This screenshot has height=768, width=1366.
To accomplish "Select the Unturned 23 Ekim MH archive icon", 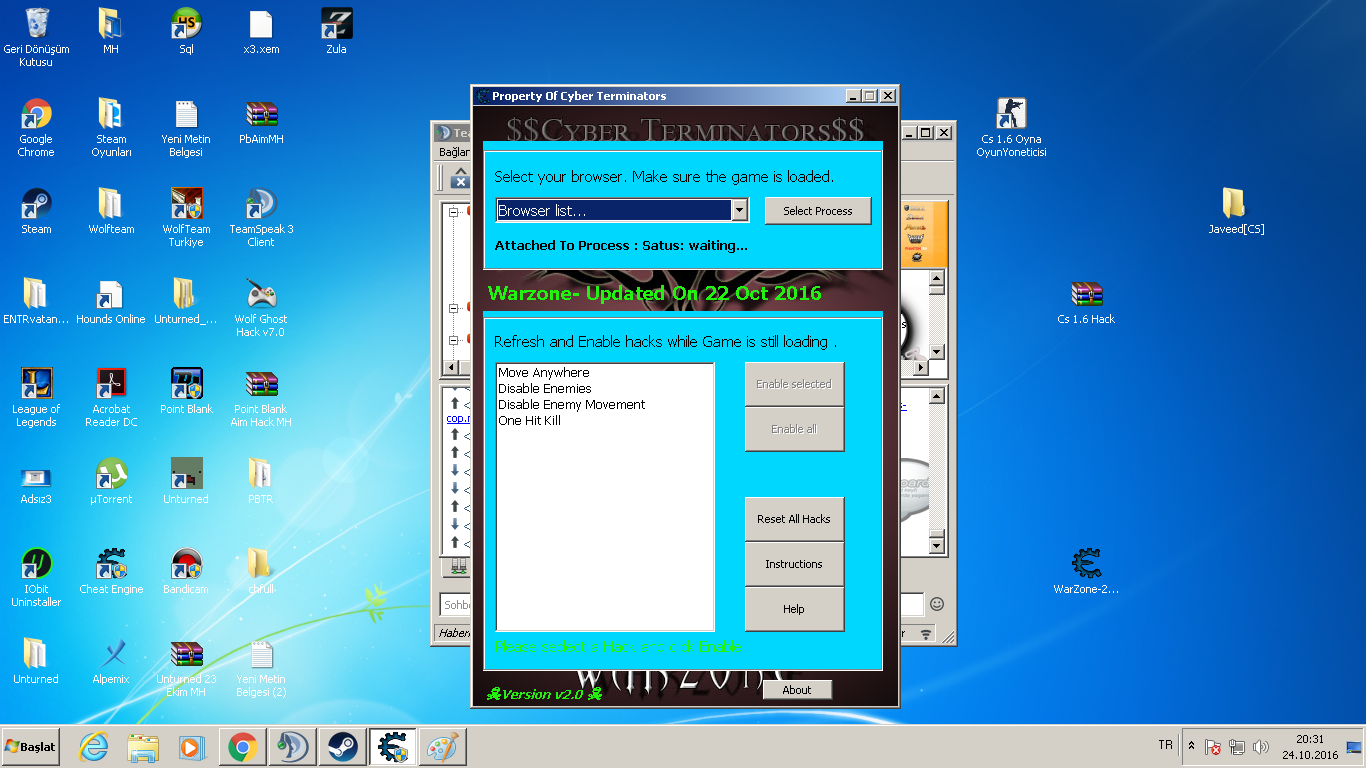I will click(x=186, y=668).
